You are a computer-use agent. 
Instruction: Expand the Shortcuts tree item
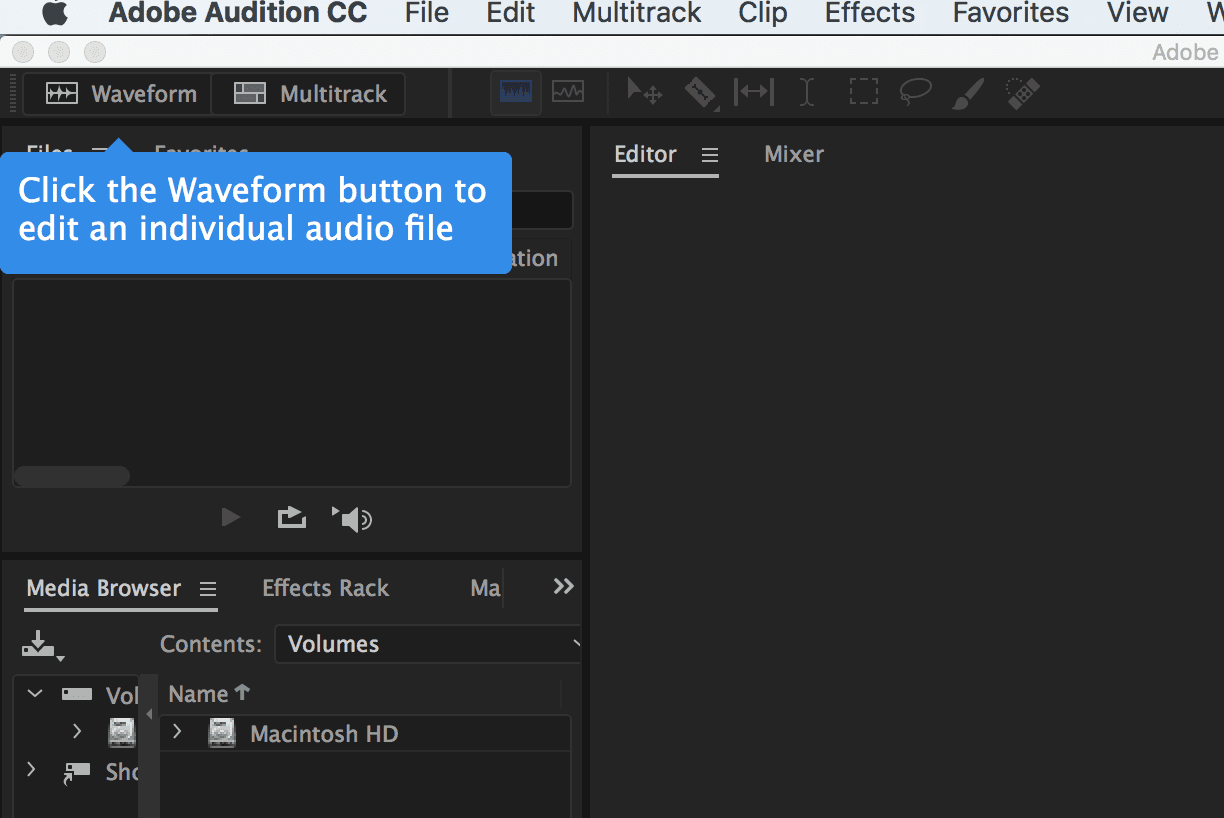coord(31,770)
